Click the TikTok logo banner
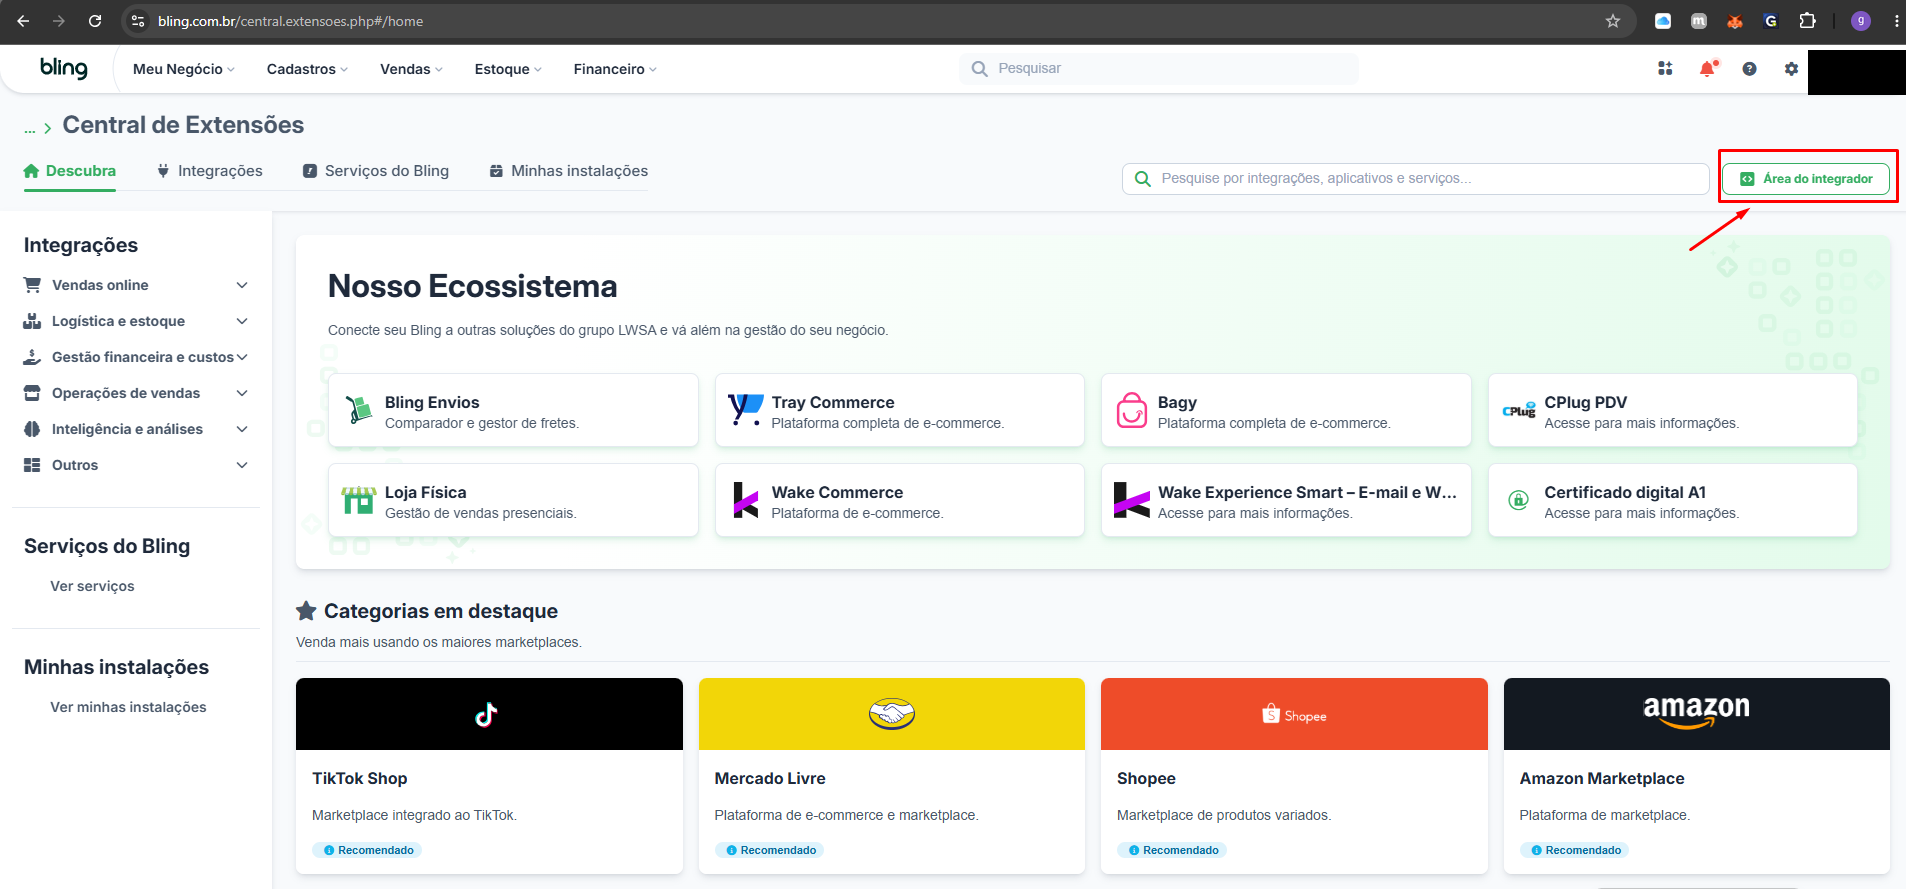Screen dimensions: 1906x889 click(489, 714)
